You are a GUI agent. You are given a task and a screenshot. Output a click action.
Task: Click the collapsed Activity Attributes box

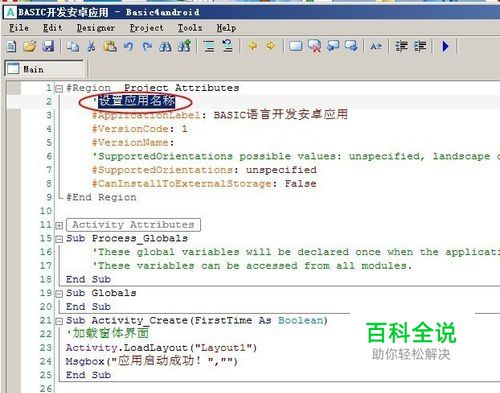pyautogui.click(x=133, y=225)
